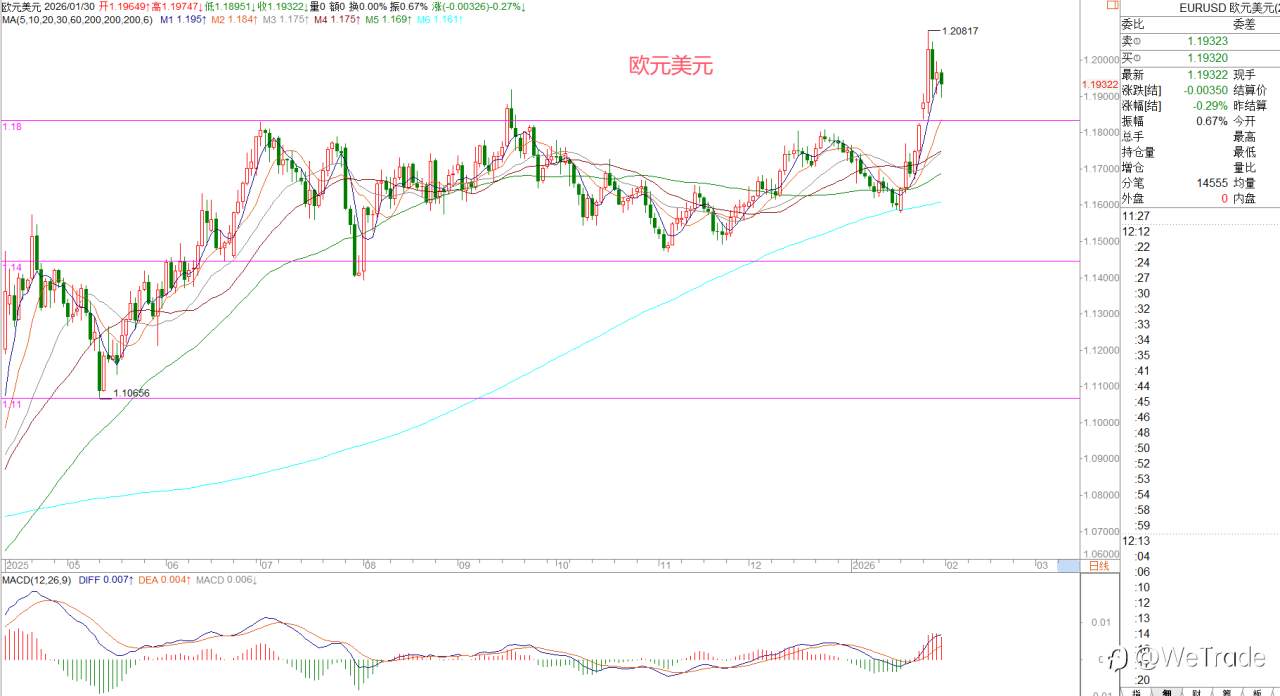Click the red 1.19322 current price tag on axis

(1099, 85)
